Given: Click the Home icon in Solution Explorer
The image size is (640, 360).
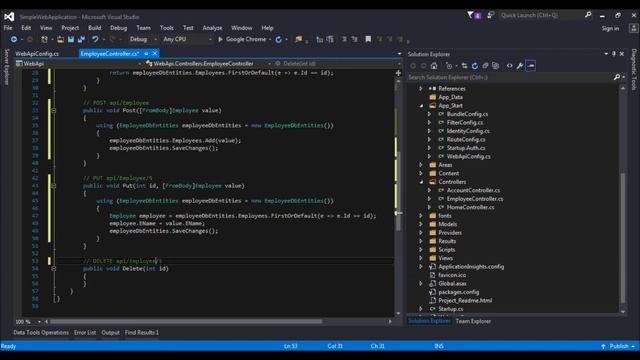Looking at the screenshot, I should coord(434,66).
